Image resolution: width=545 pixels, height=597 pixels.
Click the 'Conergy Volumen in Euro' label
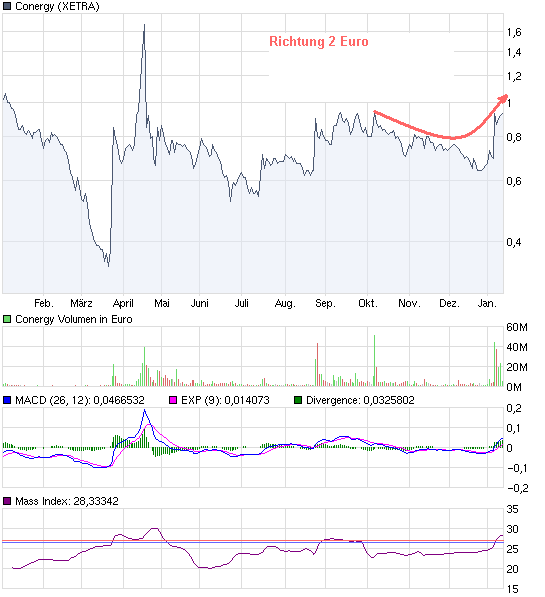click(x=74, y=319)
